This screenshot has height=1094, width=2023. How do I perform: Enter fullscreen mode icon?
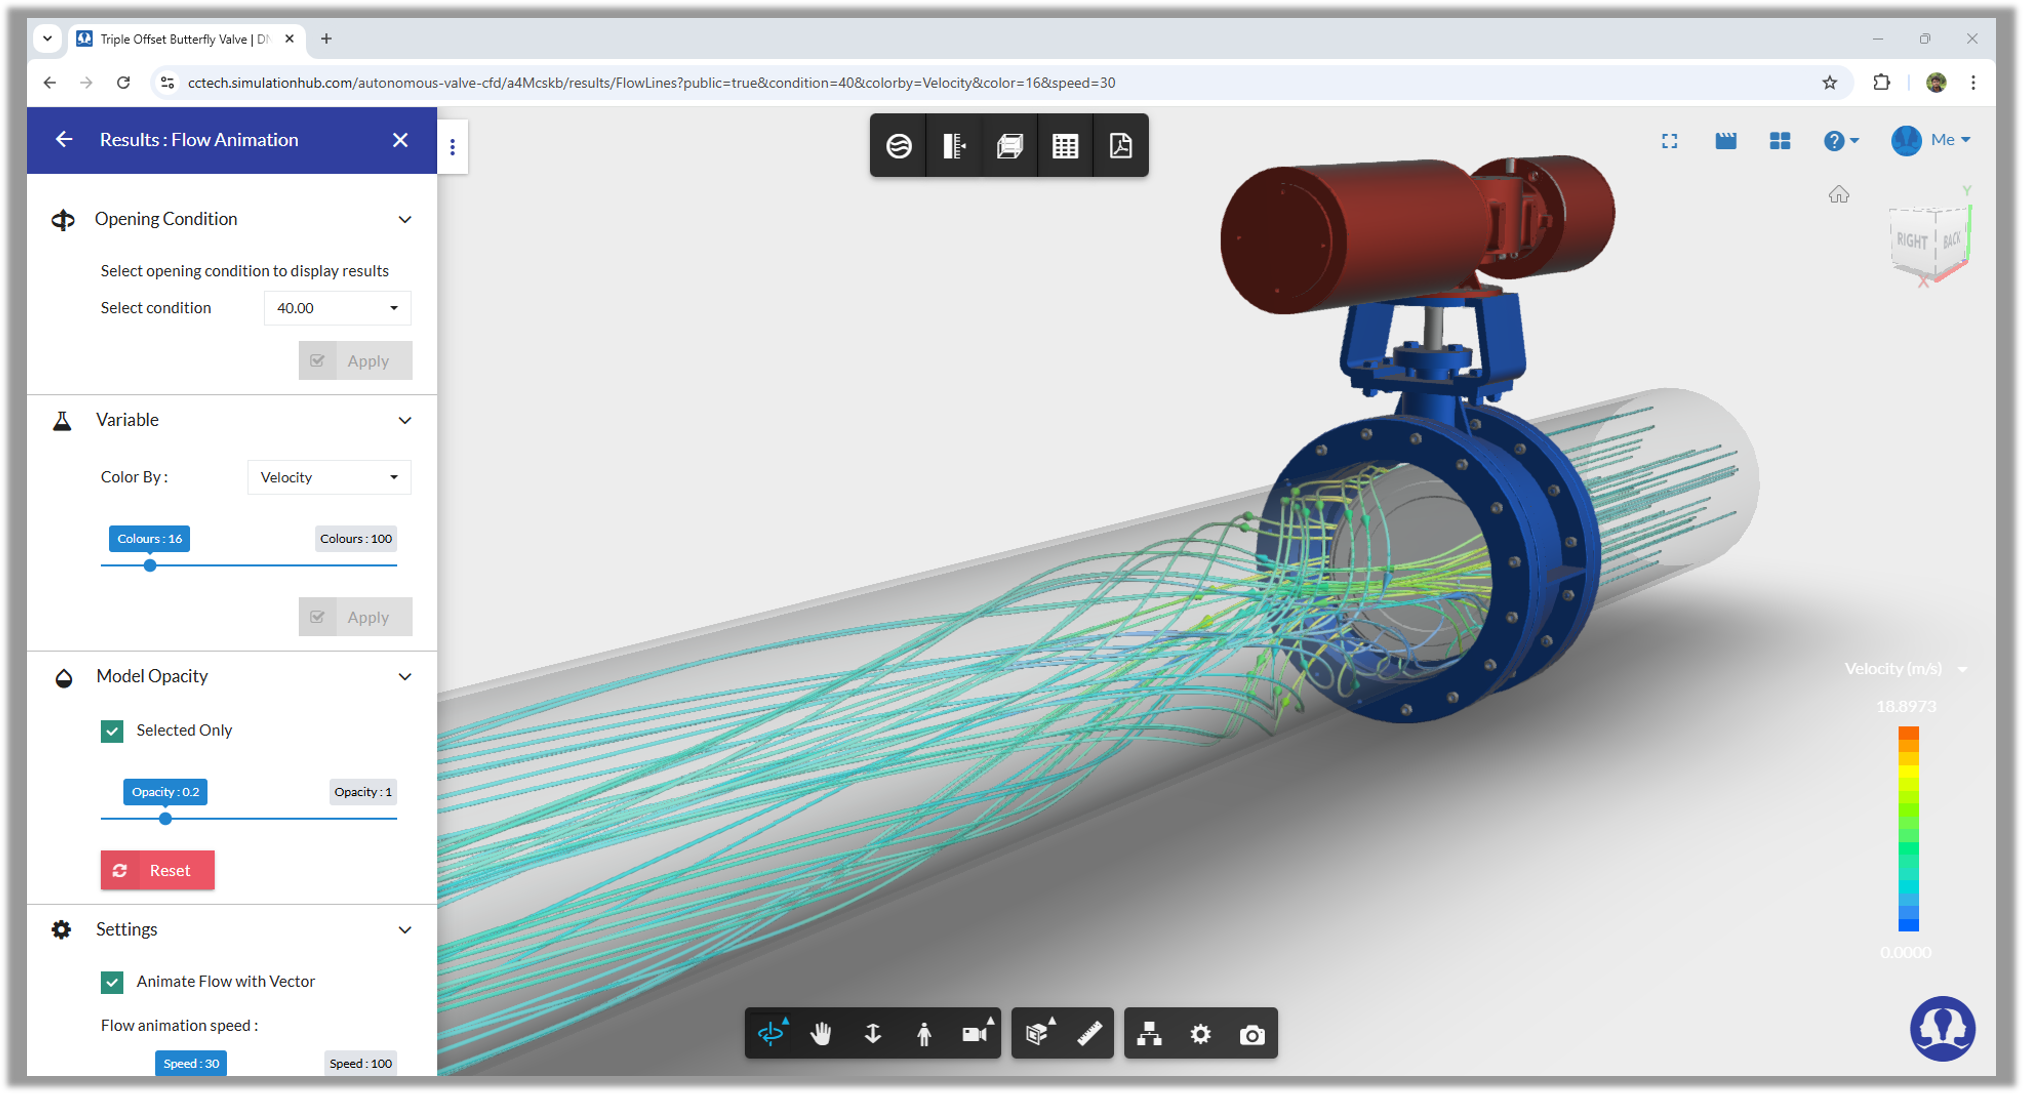tap(1669, 141)
